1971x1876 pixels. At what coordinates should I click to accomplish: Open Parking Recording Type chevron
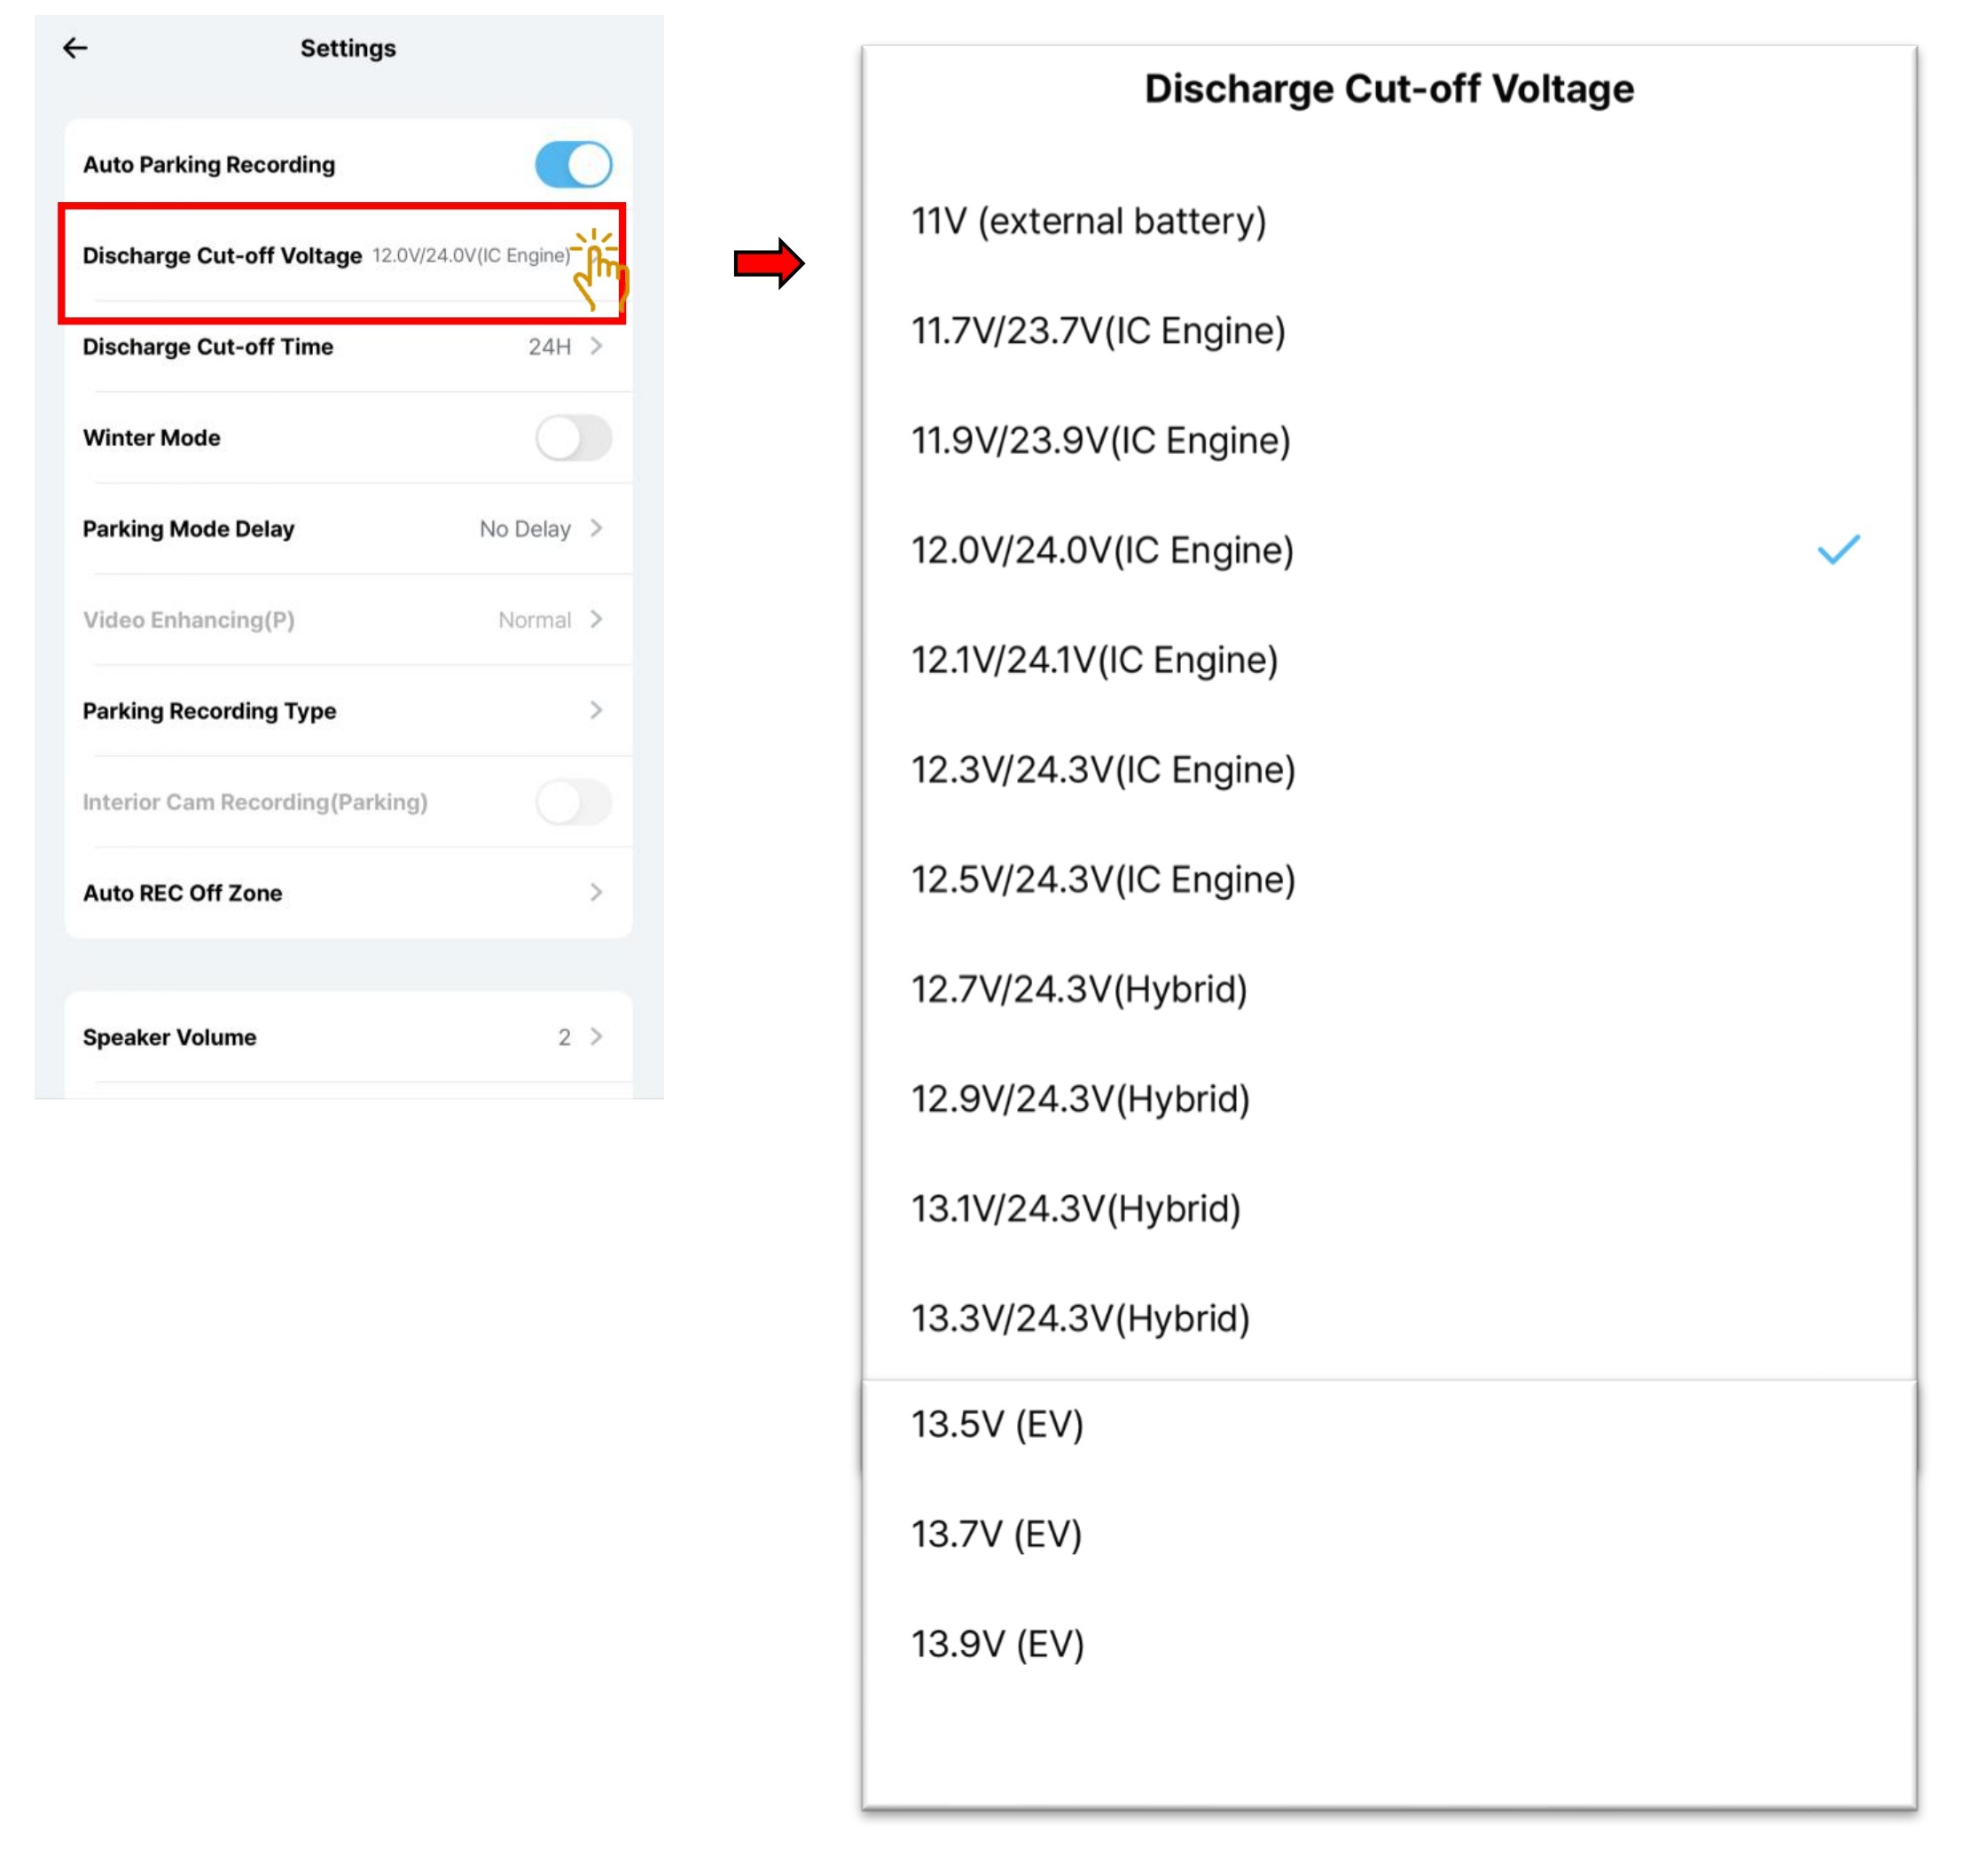pyautogui.click(x=596, y=710)
